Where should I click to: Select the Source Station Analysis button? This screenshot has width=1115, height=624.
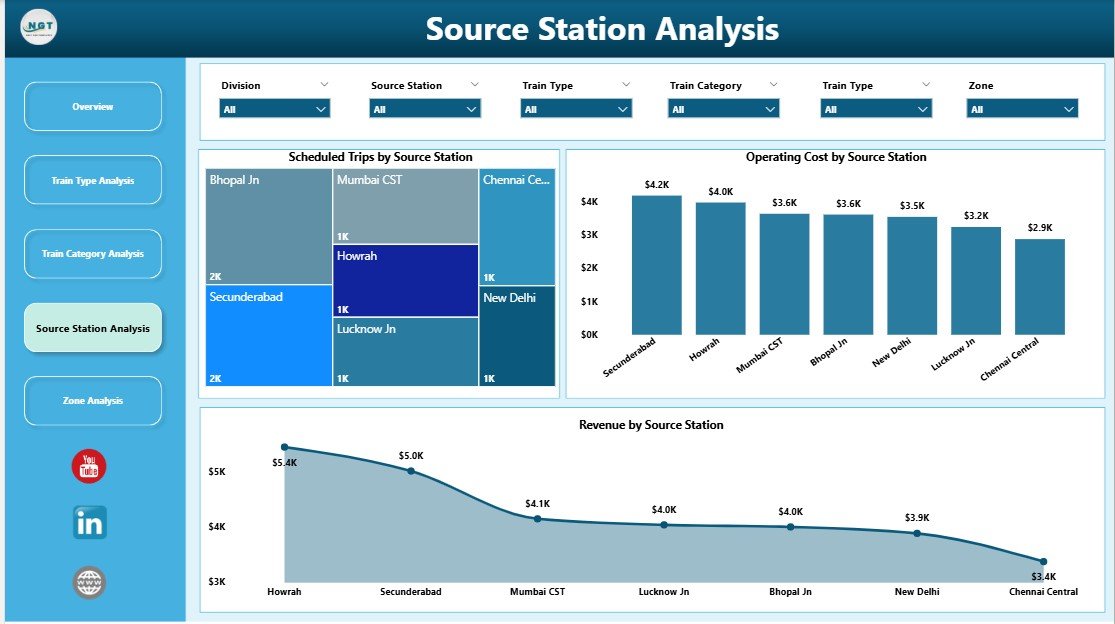coord(93,328)
